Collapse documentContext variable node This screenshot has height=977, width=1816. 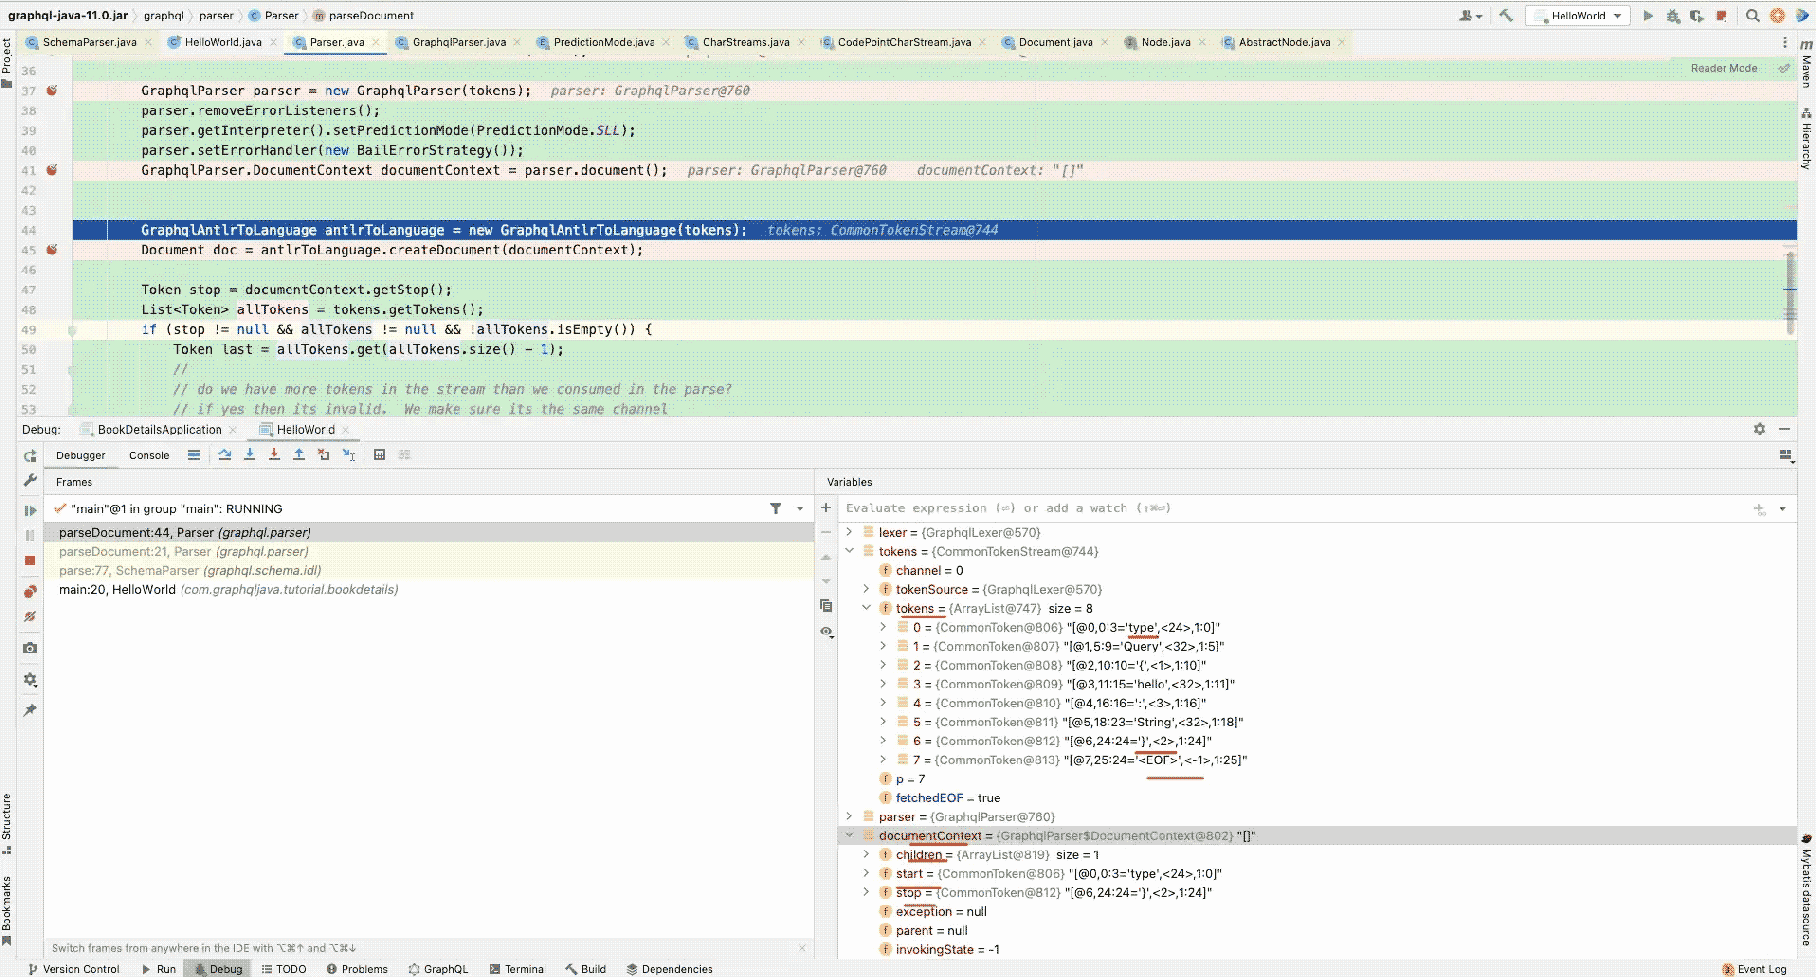pyautogui.click(x=850, y=836)
